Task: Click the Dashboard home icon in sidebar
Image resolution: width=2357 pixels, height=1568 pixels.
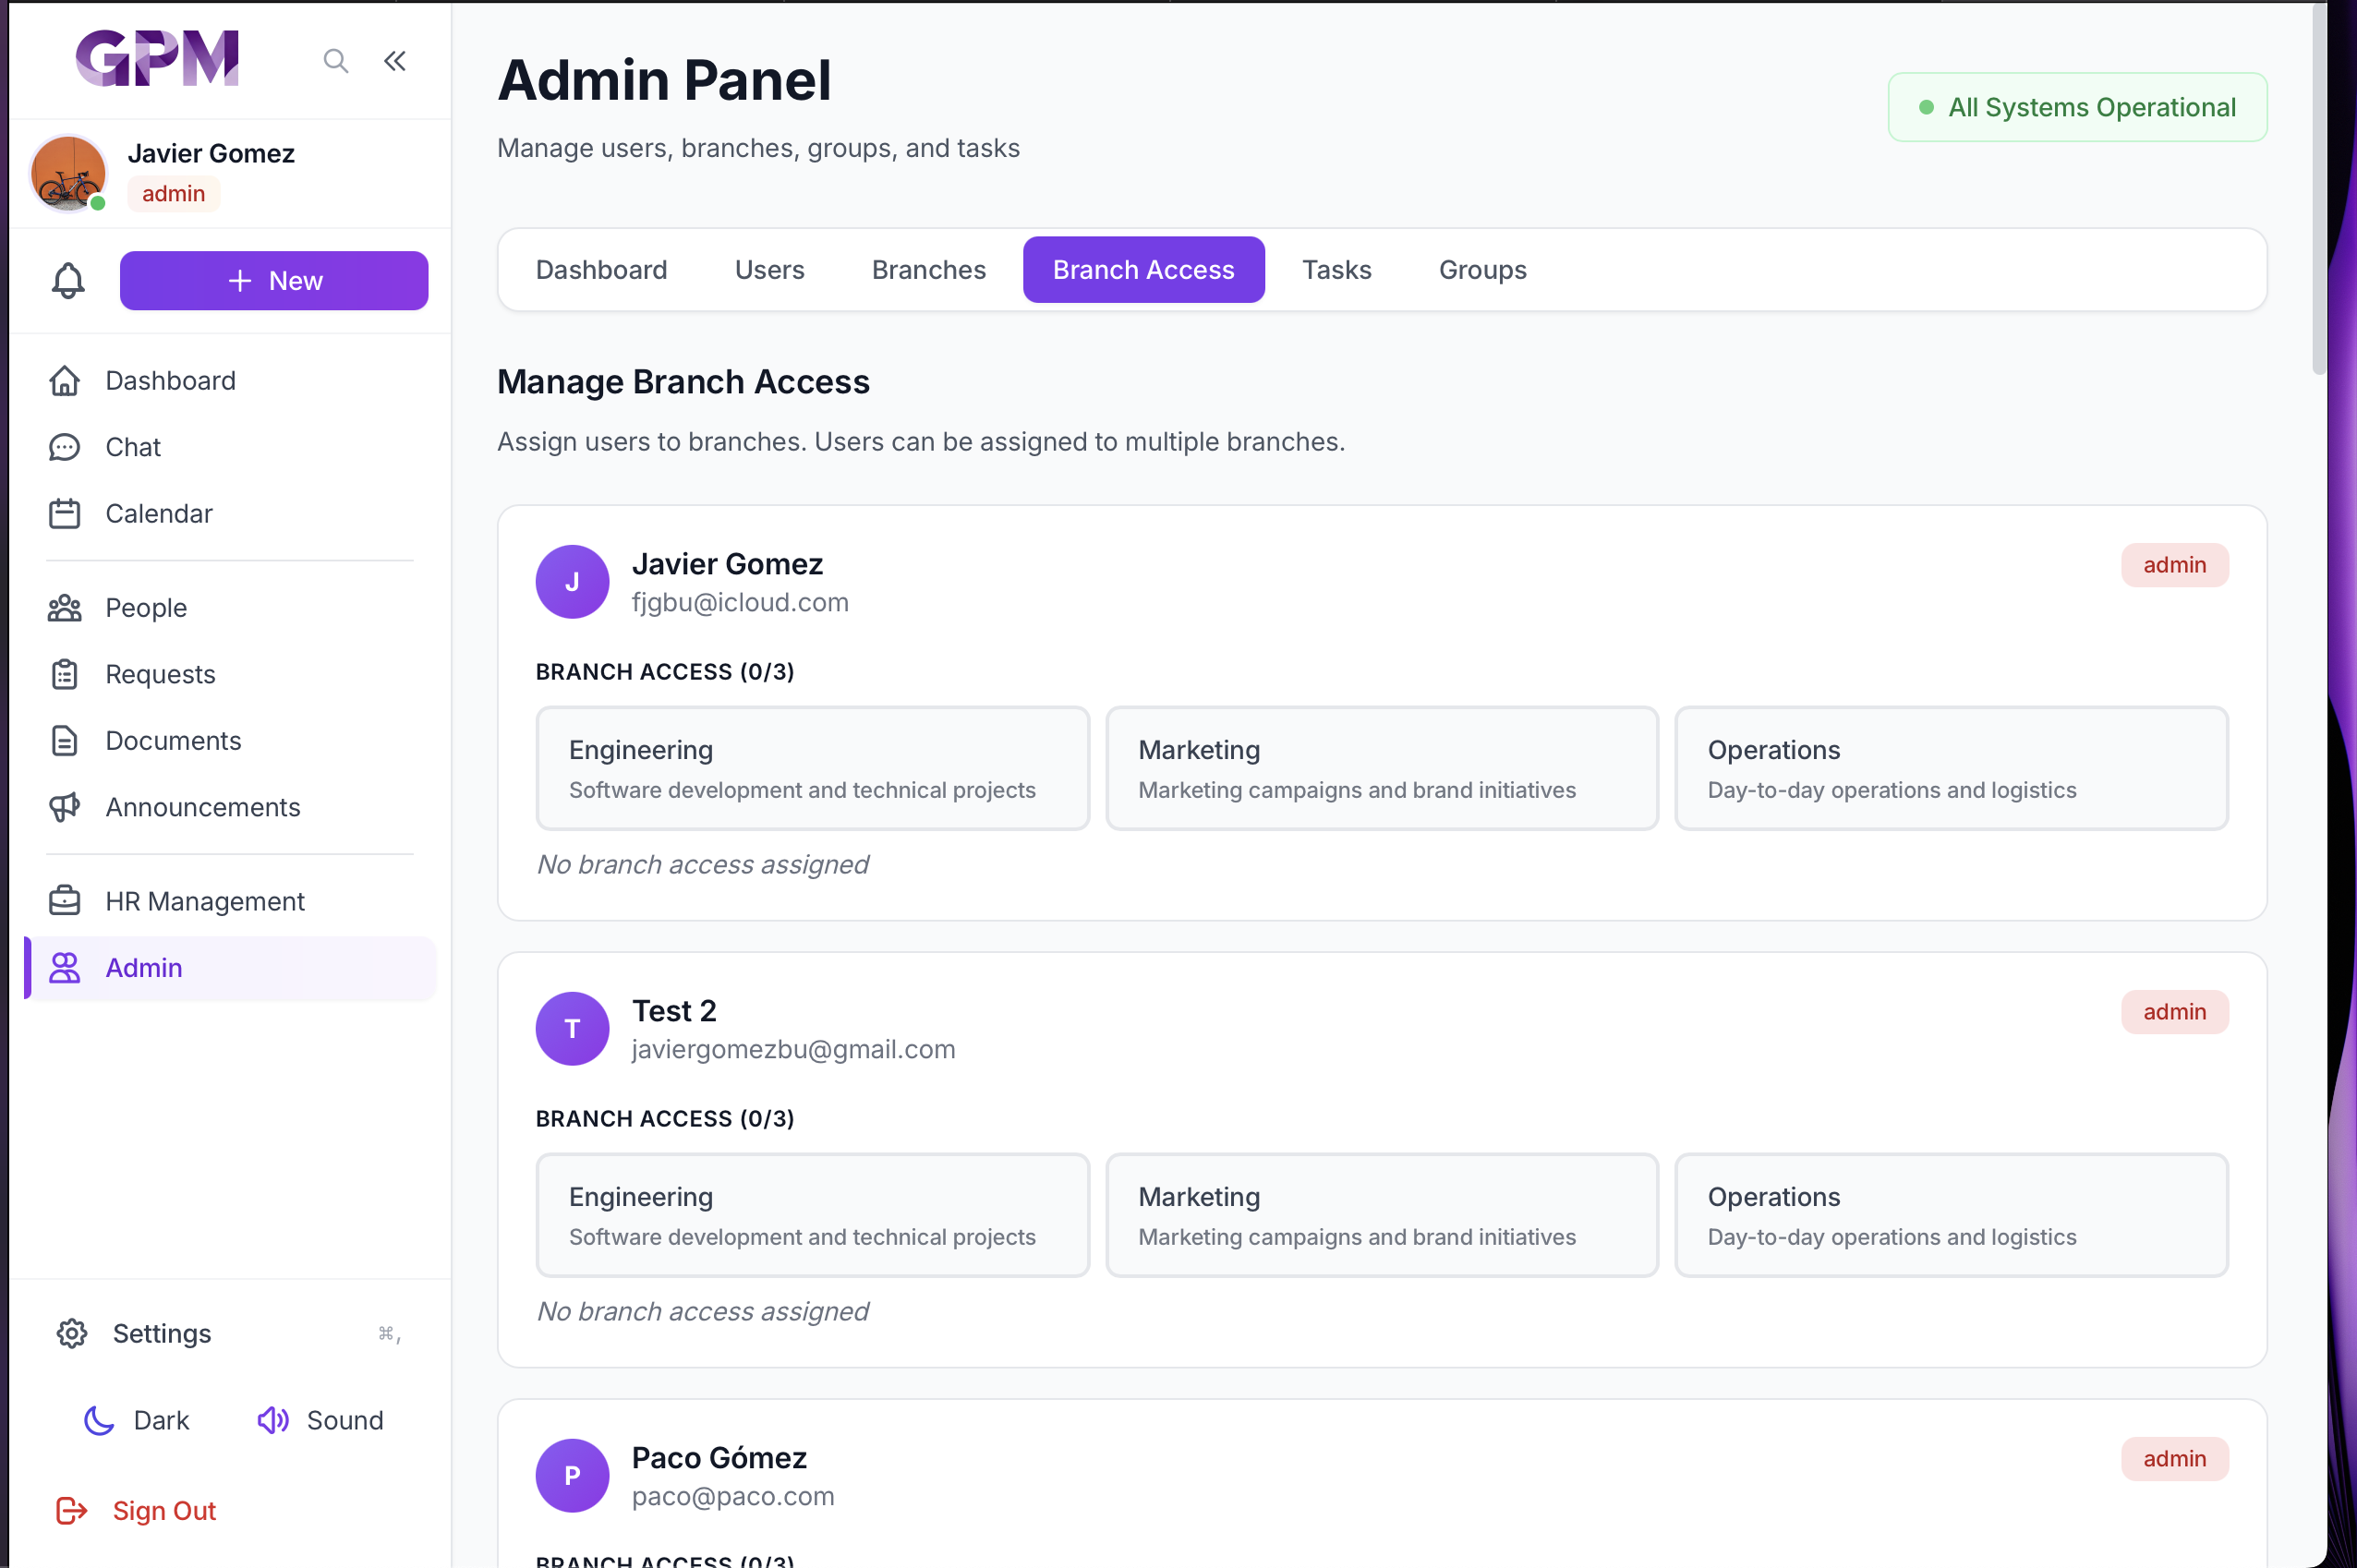Action: point(65,380)
